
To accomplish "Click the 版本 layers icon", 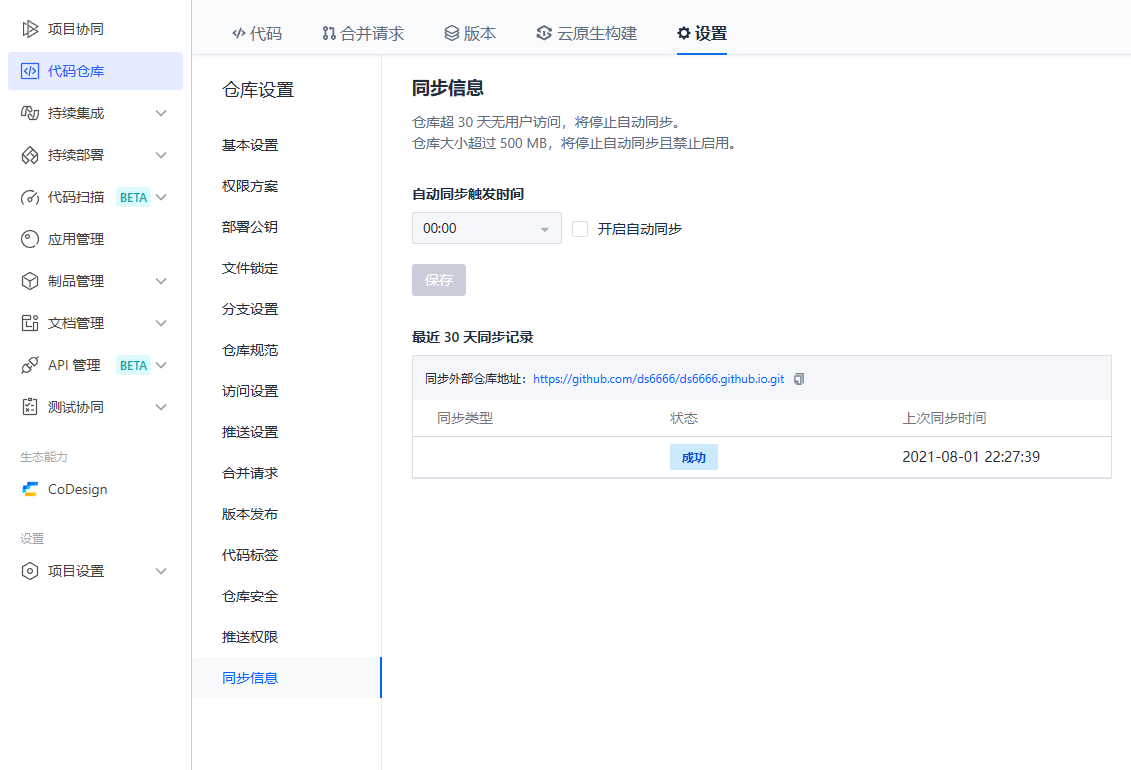I will tap(452, 33).
